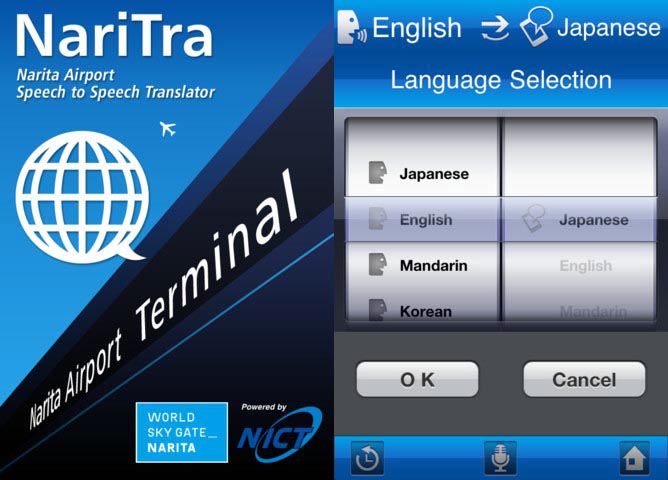
Task: Tap the NICT powered-by logo
Action: 280,434
